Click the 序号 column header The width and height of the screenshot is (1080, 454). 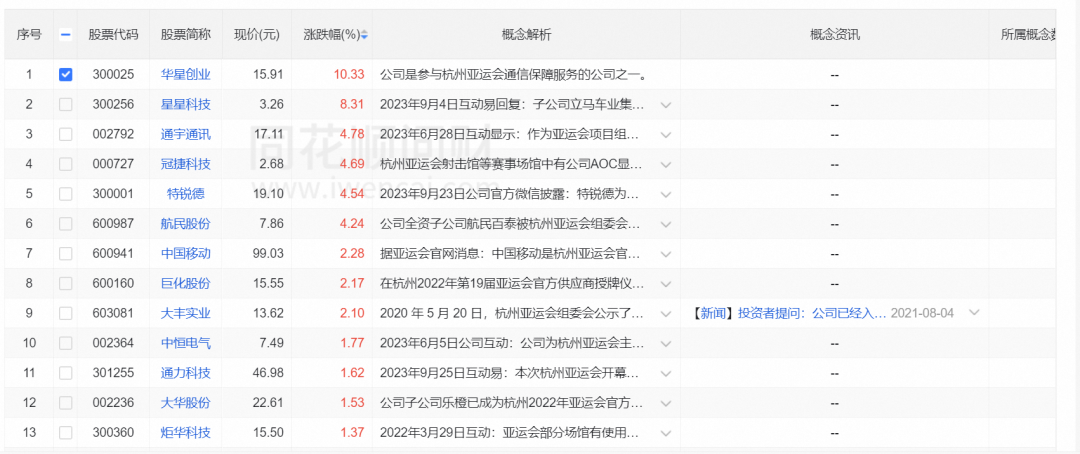[29, 35]
